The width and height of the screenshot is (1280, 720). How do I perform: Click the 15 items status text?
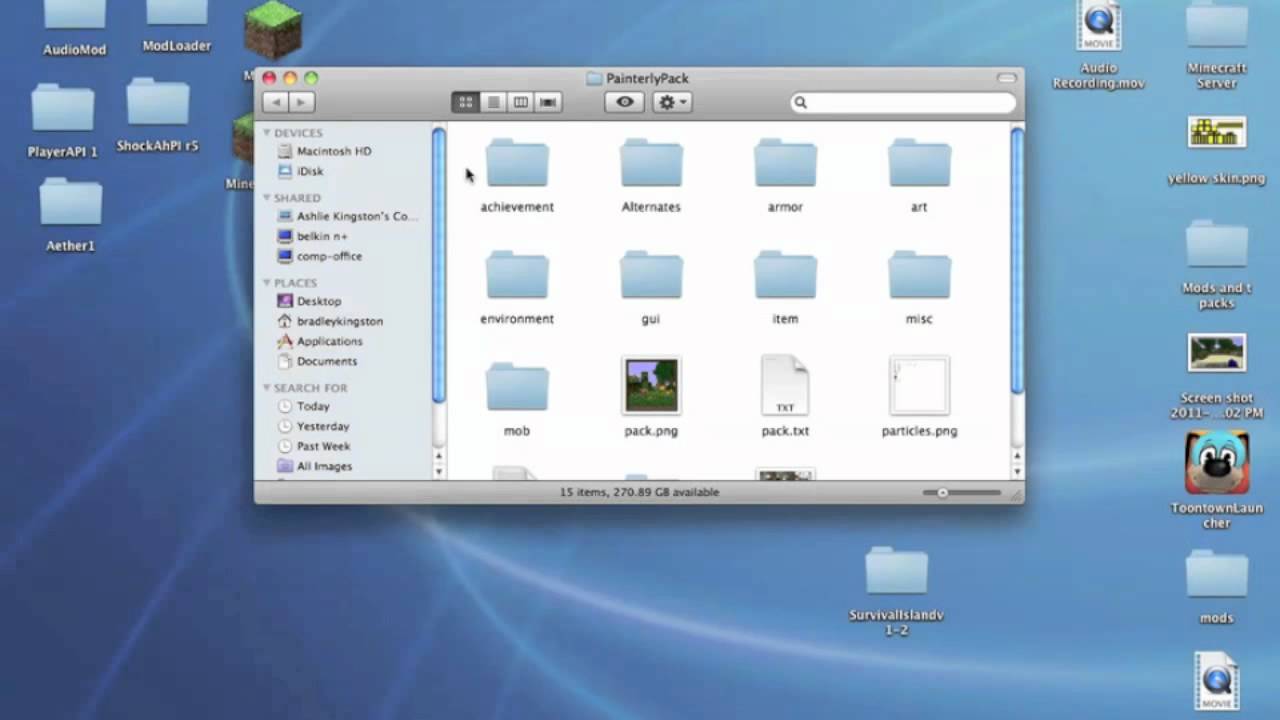(639, 492)
